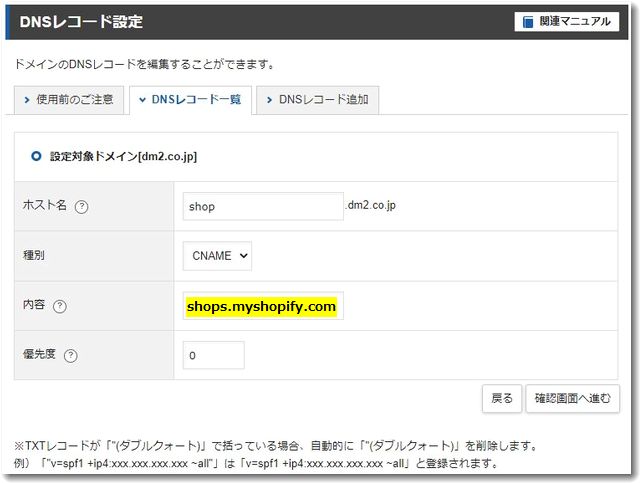Click the arrow icon on 使用前のご注意 tab

[27, 100]
